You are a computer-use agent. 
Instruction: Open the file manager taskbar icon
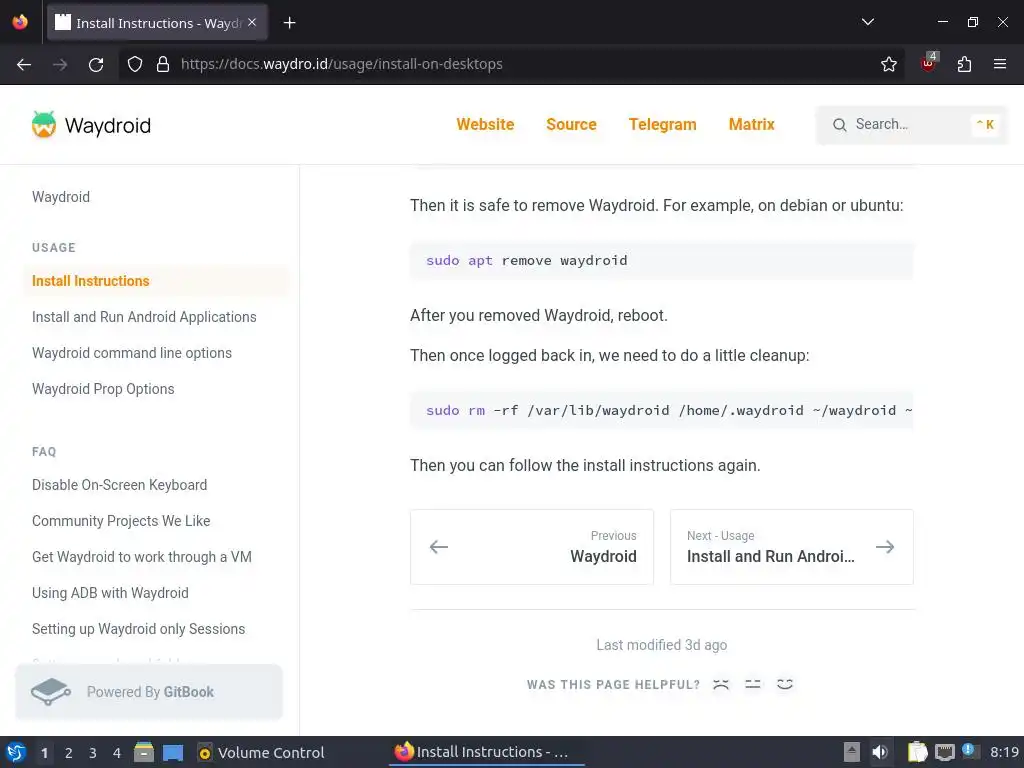144,752
